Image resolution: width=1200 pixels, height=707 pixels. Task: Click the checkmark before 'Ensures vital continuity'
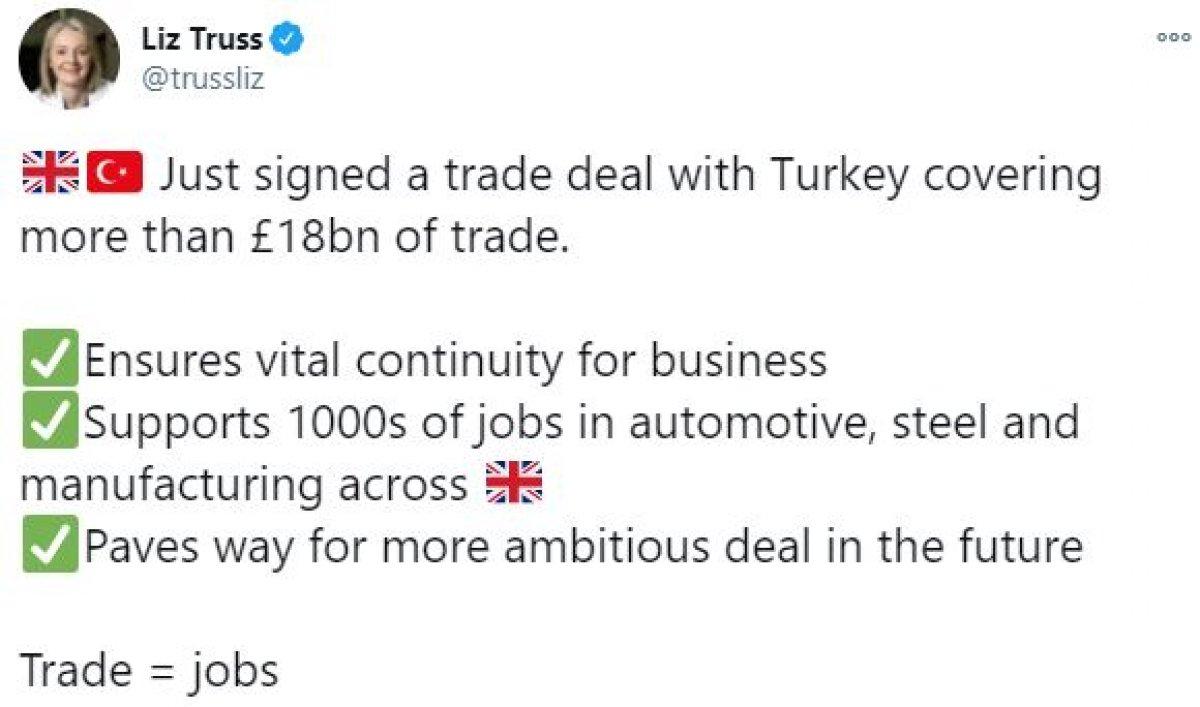coord(52,360)
